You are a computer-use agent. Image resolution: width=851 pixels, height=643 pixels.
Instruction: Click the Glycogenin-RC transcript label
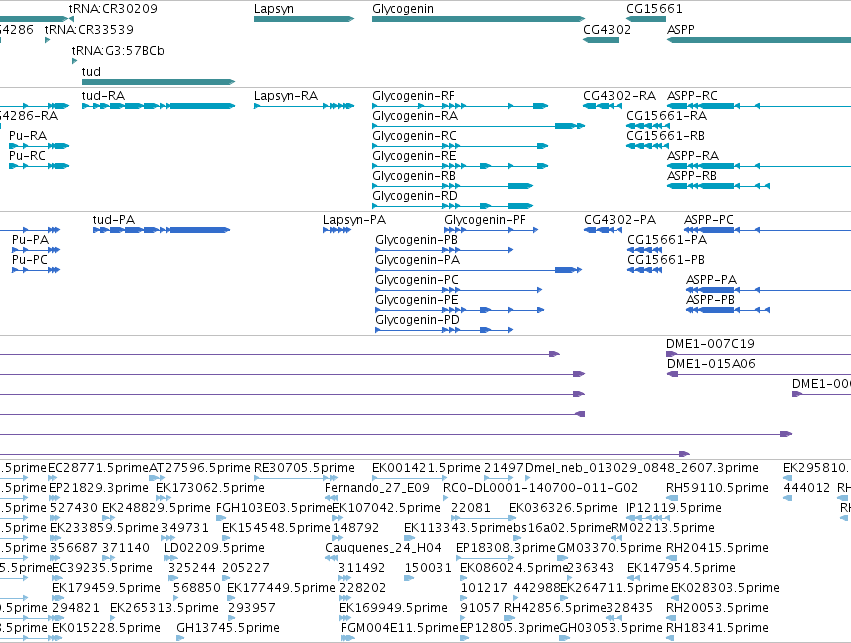(414, 136)
